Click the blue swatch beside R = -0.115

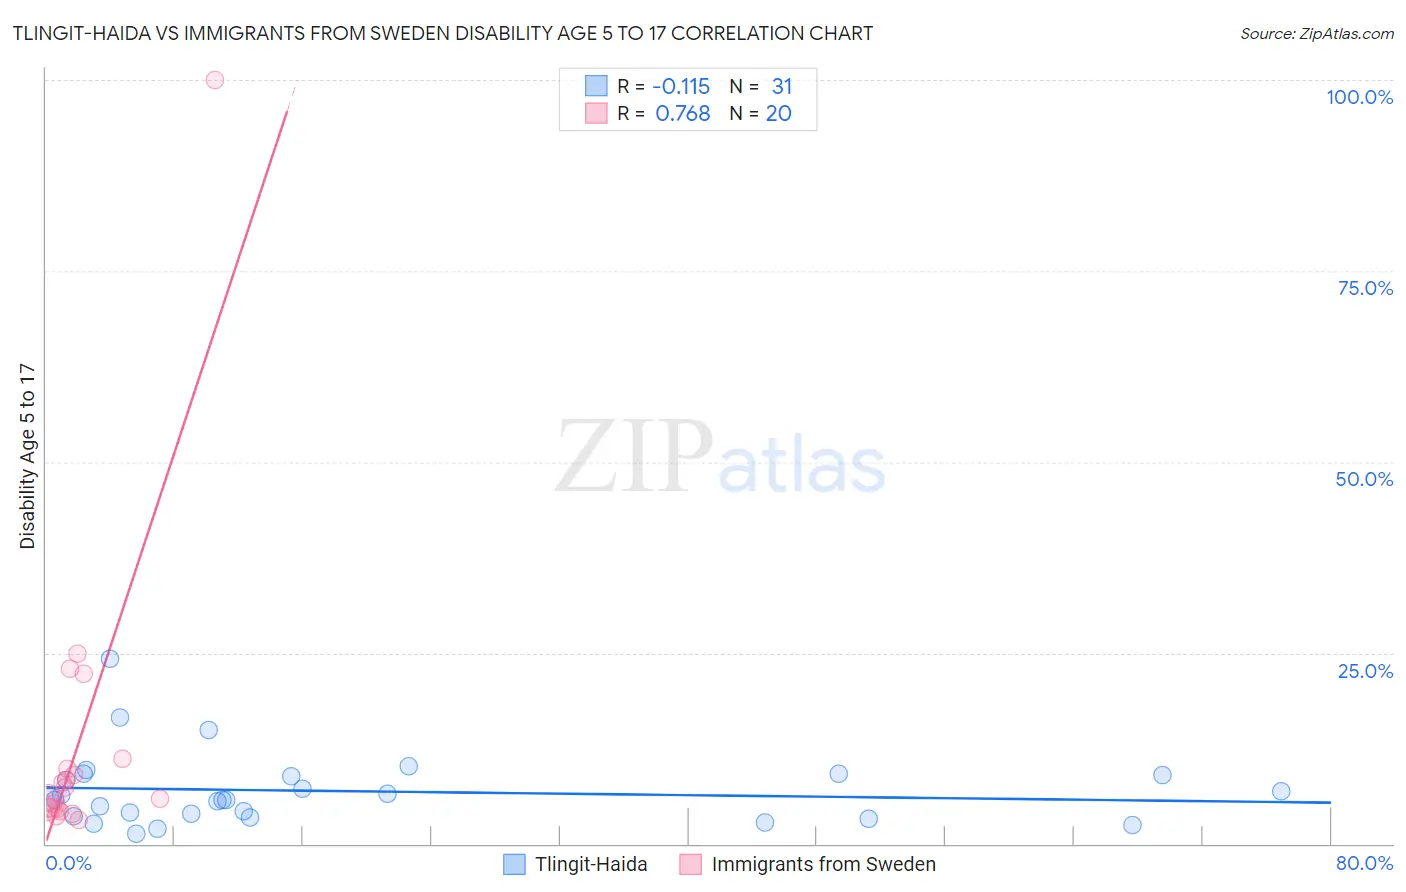tap(596, 86)
